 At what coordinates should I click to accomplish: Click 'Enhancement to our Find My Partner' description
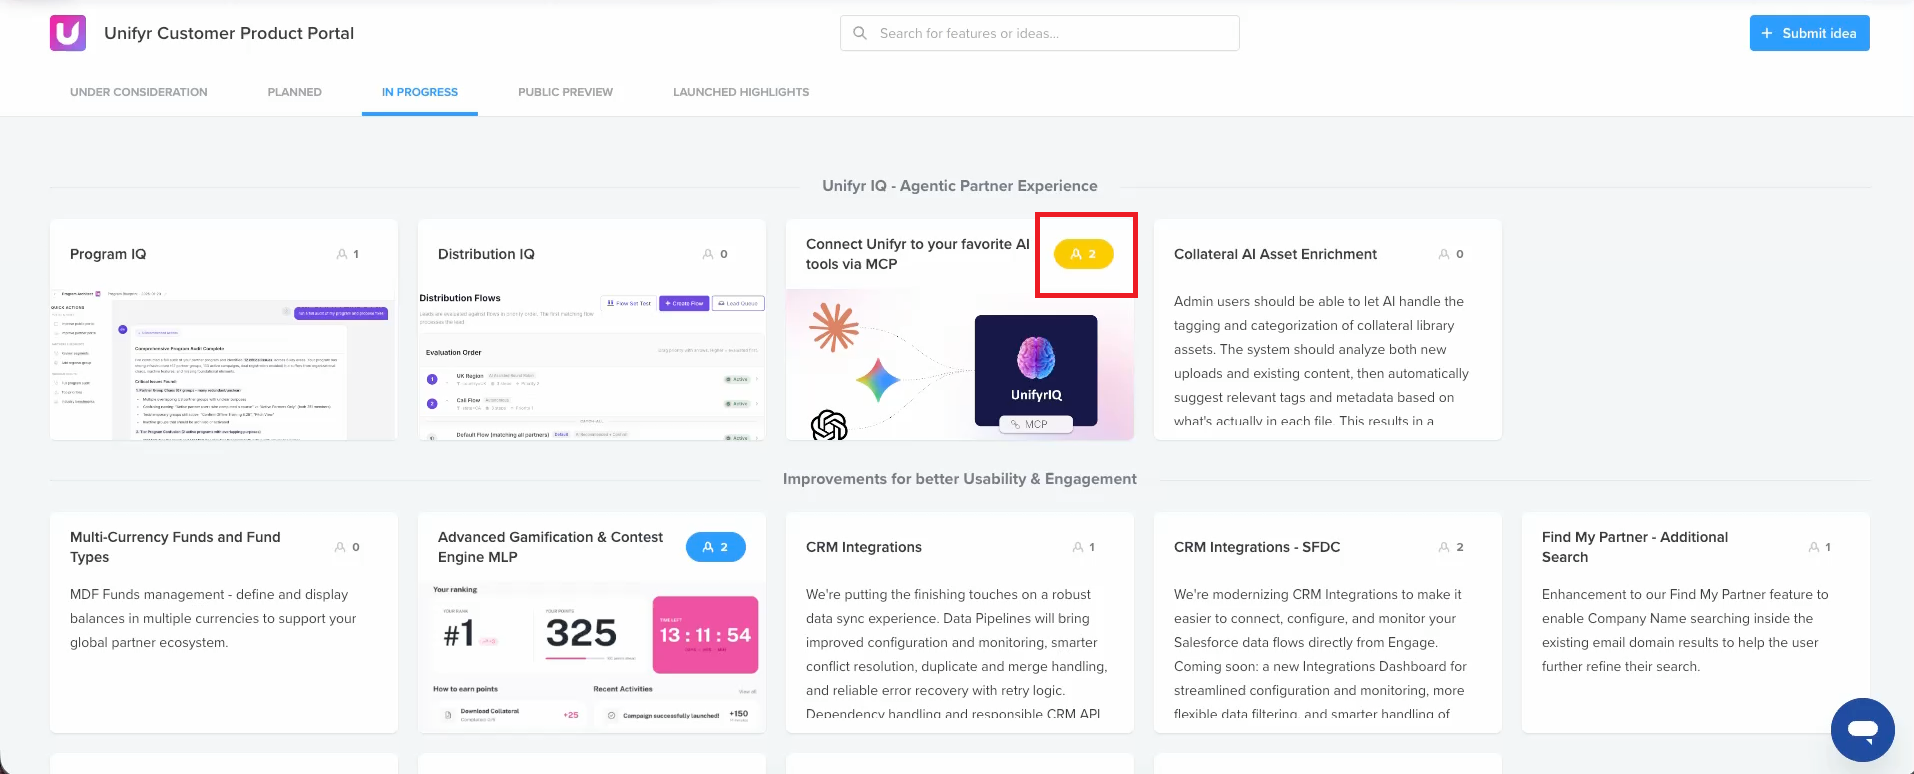(1685, 630)
